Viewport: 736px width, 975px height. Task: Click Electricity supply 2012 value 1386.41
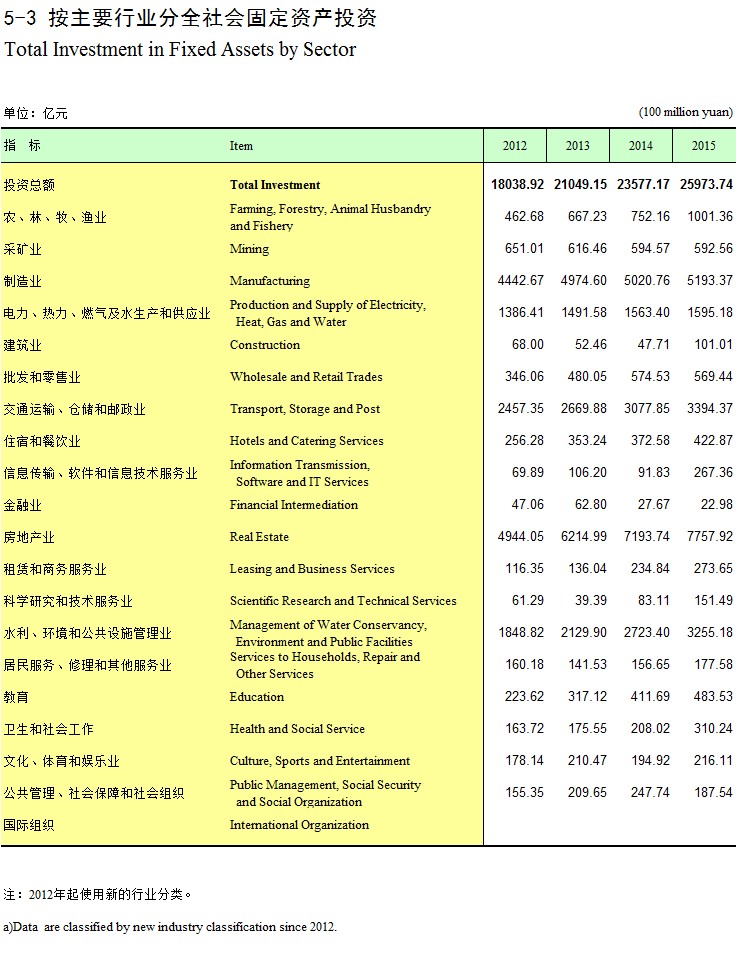click(x=521, y=313)
